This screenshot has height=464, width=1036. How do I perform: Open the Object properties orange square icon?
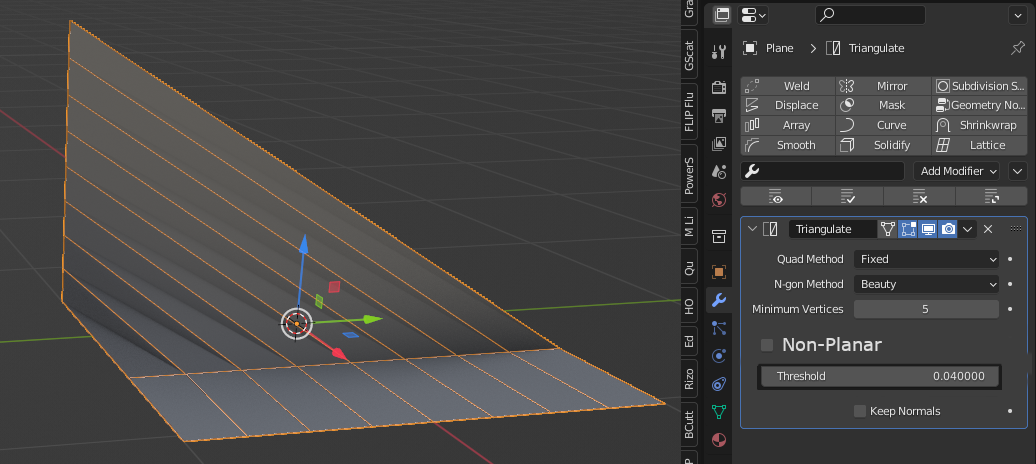719,272
